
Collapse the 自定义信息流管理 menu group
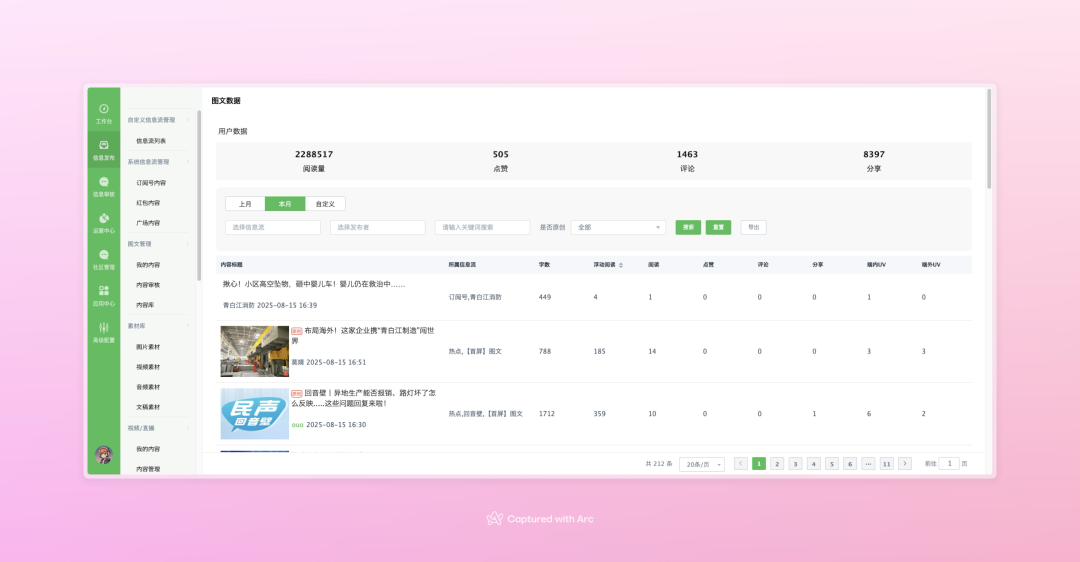[158, 120]
